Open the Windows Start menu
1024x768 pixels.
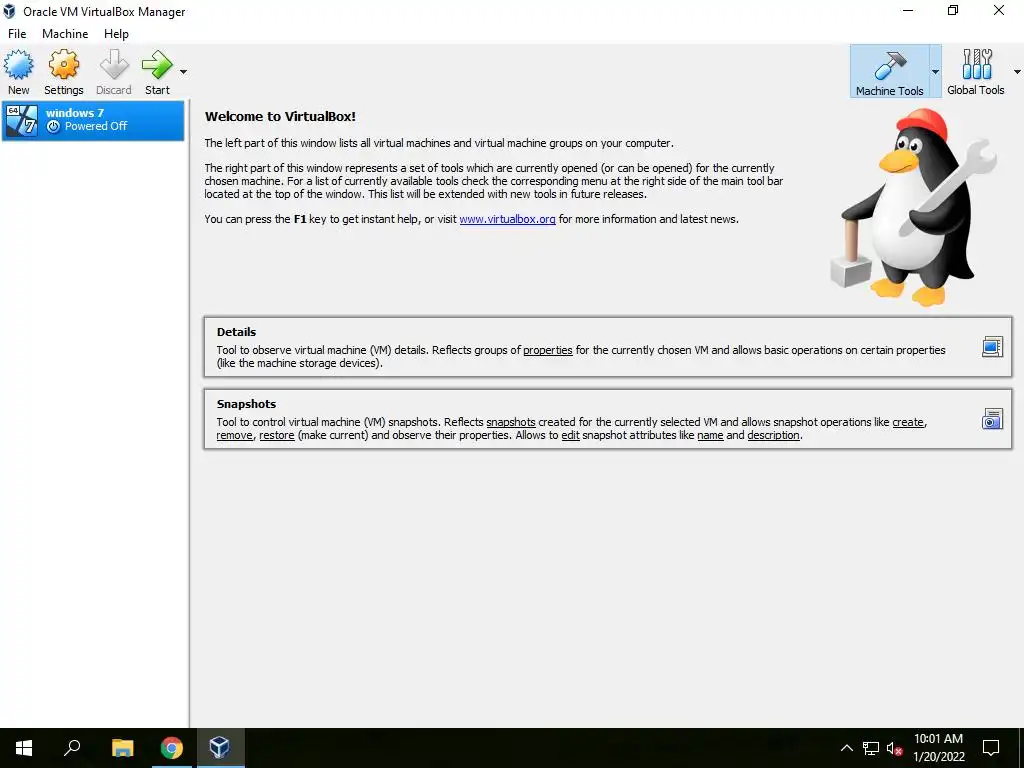click(x=24, y=748)
